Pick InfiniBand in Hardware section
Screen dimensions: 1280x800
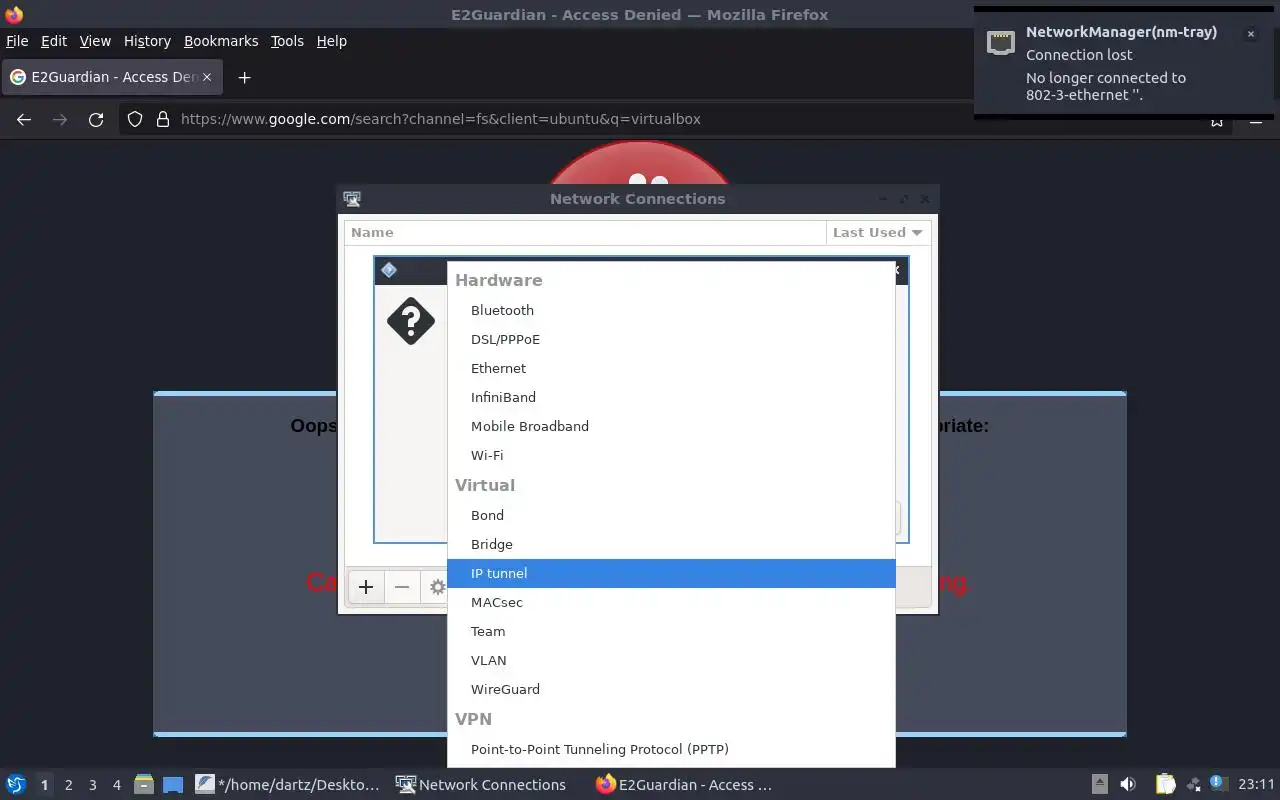pyautogui.click(x=671, y=397)
